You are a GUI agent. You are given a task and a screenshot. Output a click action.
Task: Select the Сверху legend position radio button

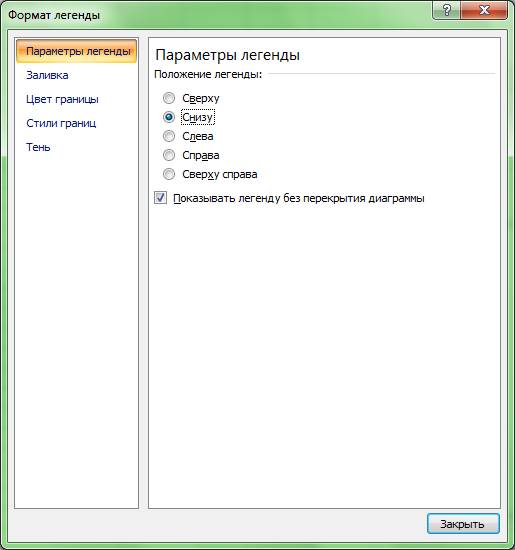pos(169,98)
